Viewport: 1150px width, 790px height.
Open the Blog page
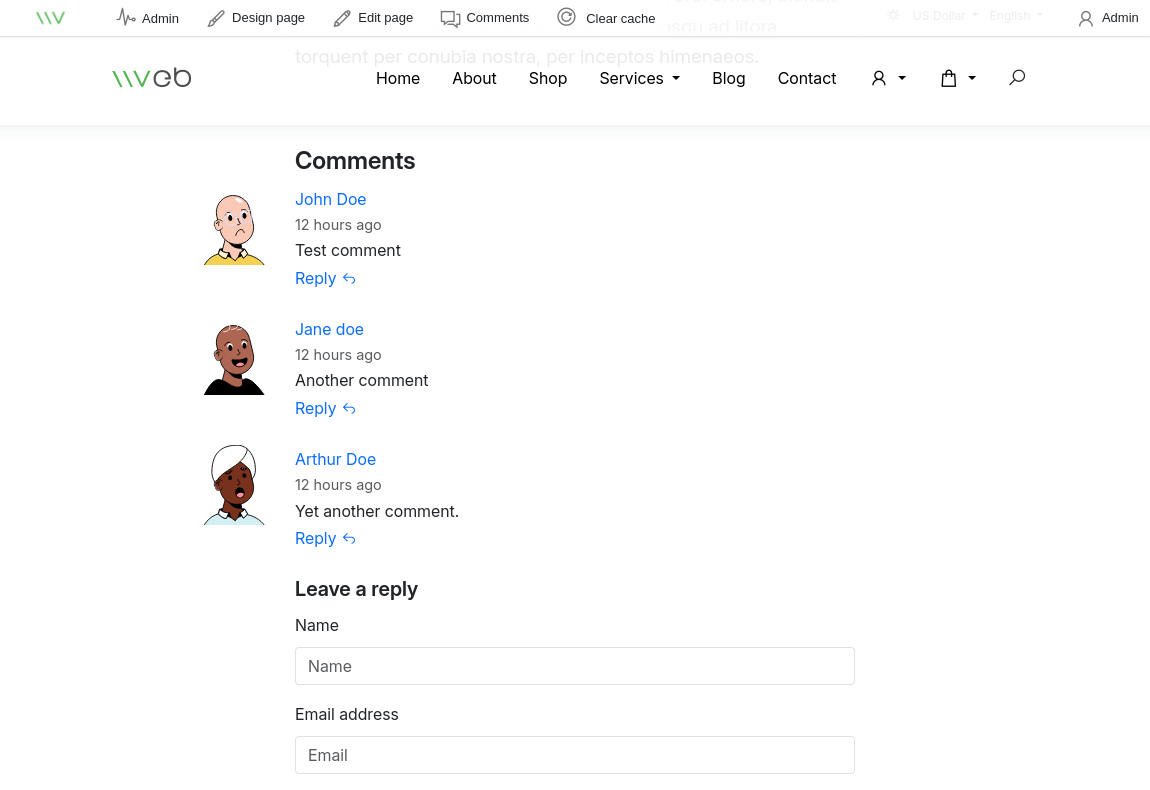pos(728,78)
